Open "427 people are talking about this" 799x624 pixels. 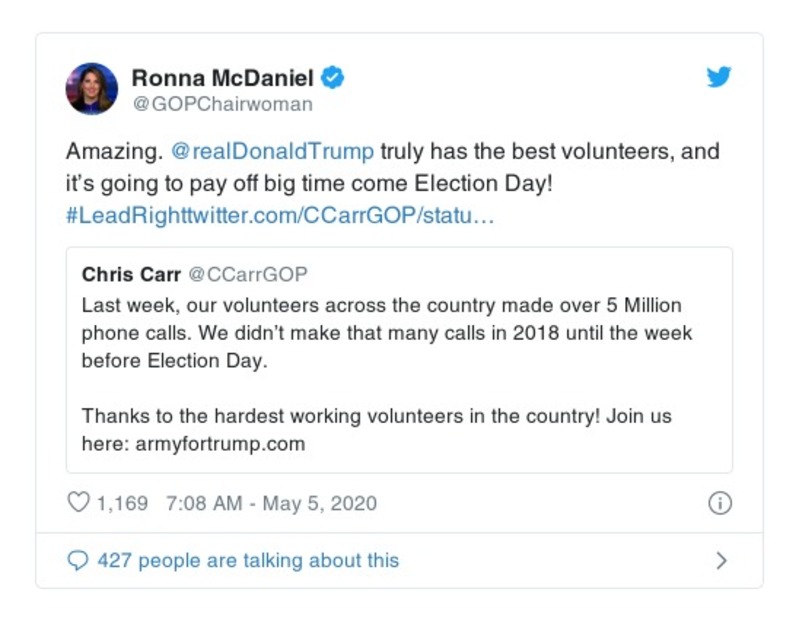pos(248,561)
